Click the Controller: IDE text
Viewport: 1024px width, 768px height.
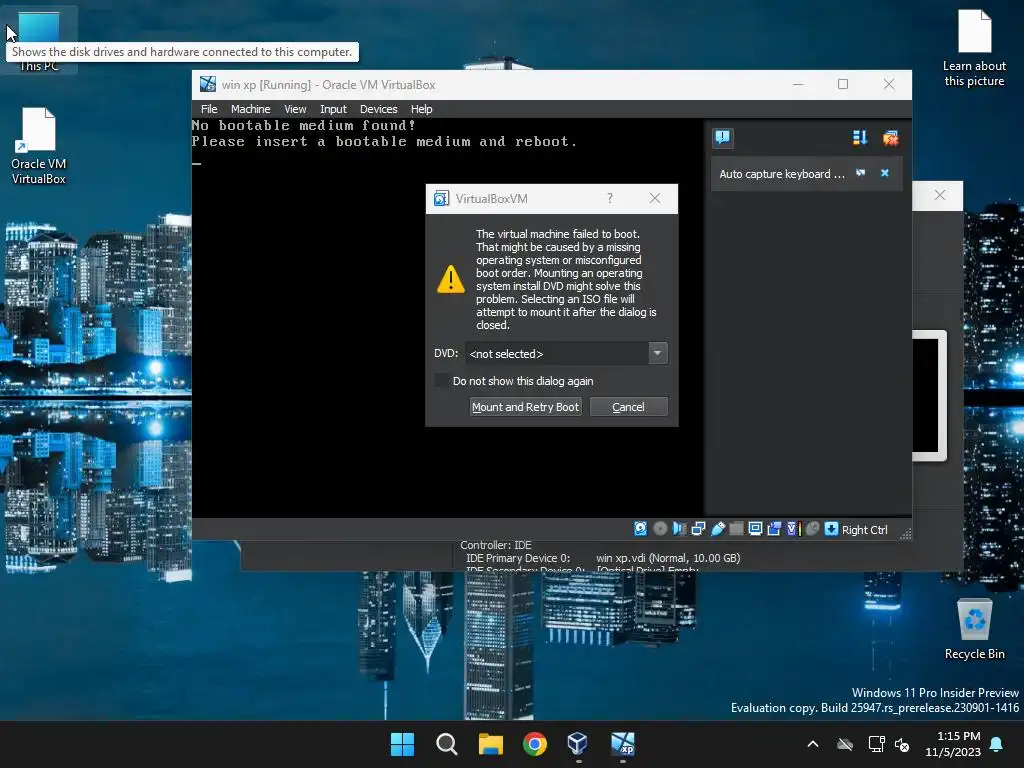pos(496,545)
